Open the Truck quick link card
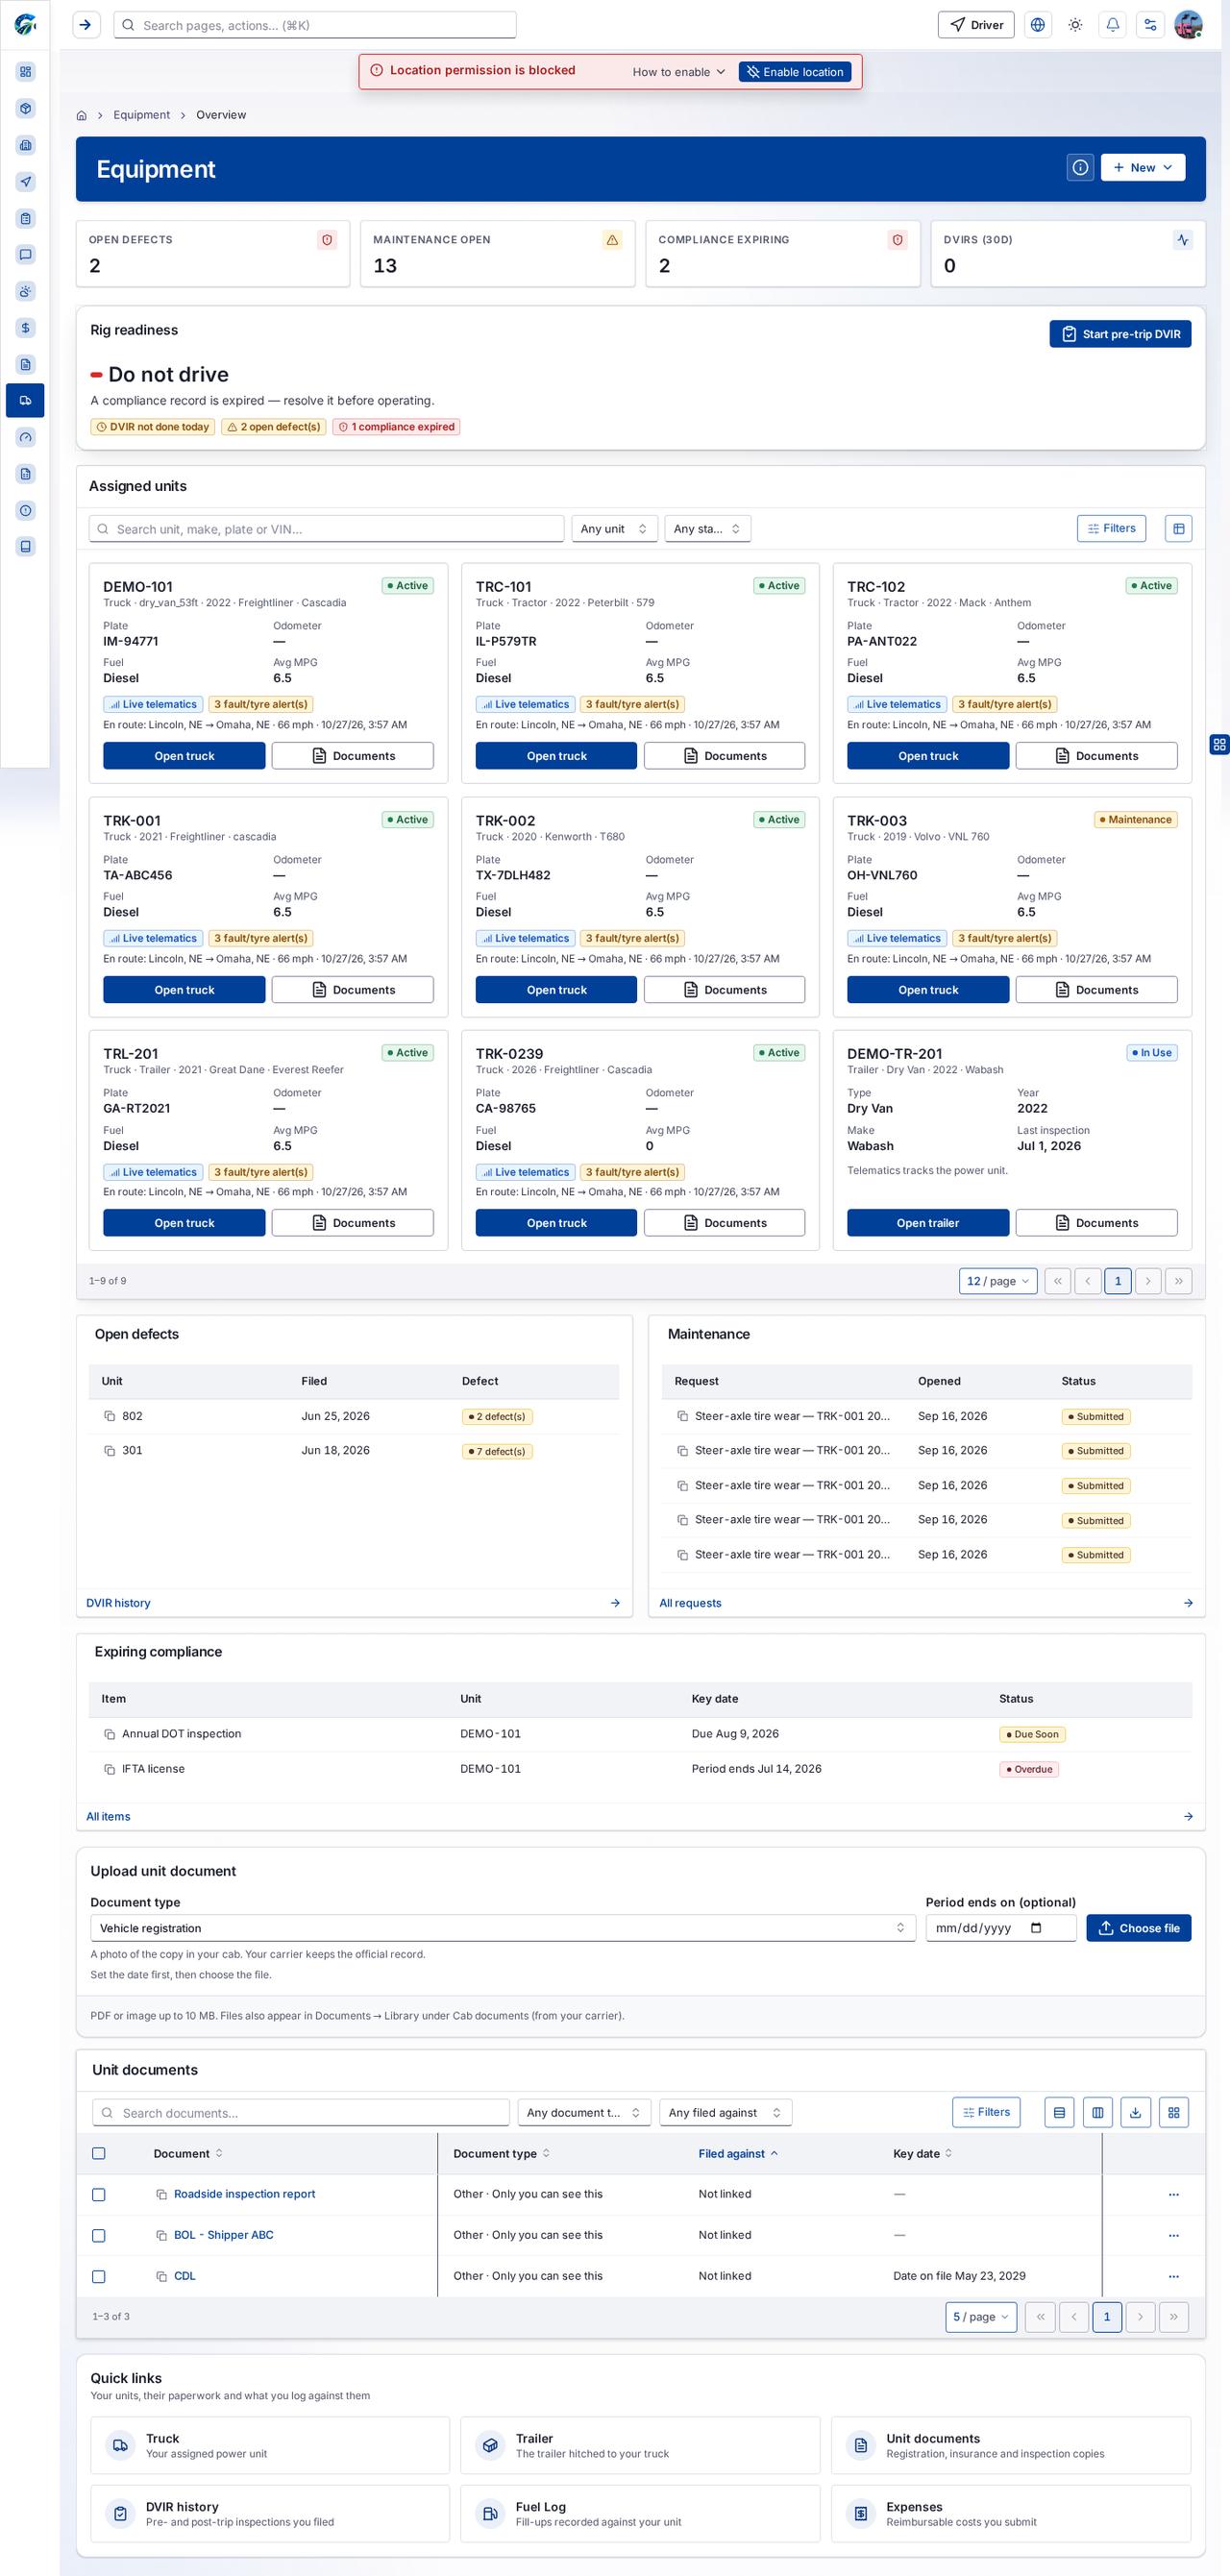1230x2576 pixels. [270, 2446]
